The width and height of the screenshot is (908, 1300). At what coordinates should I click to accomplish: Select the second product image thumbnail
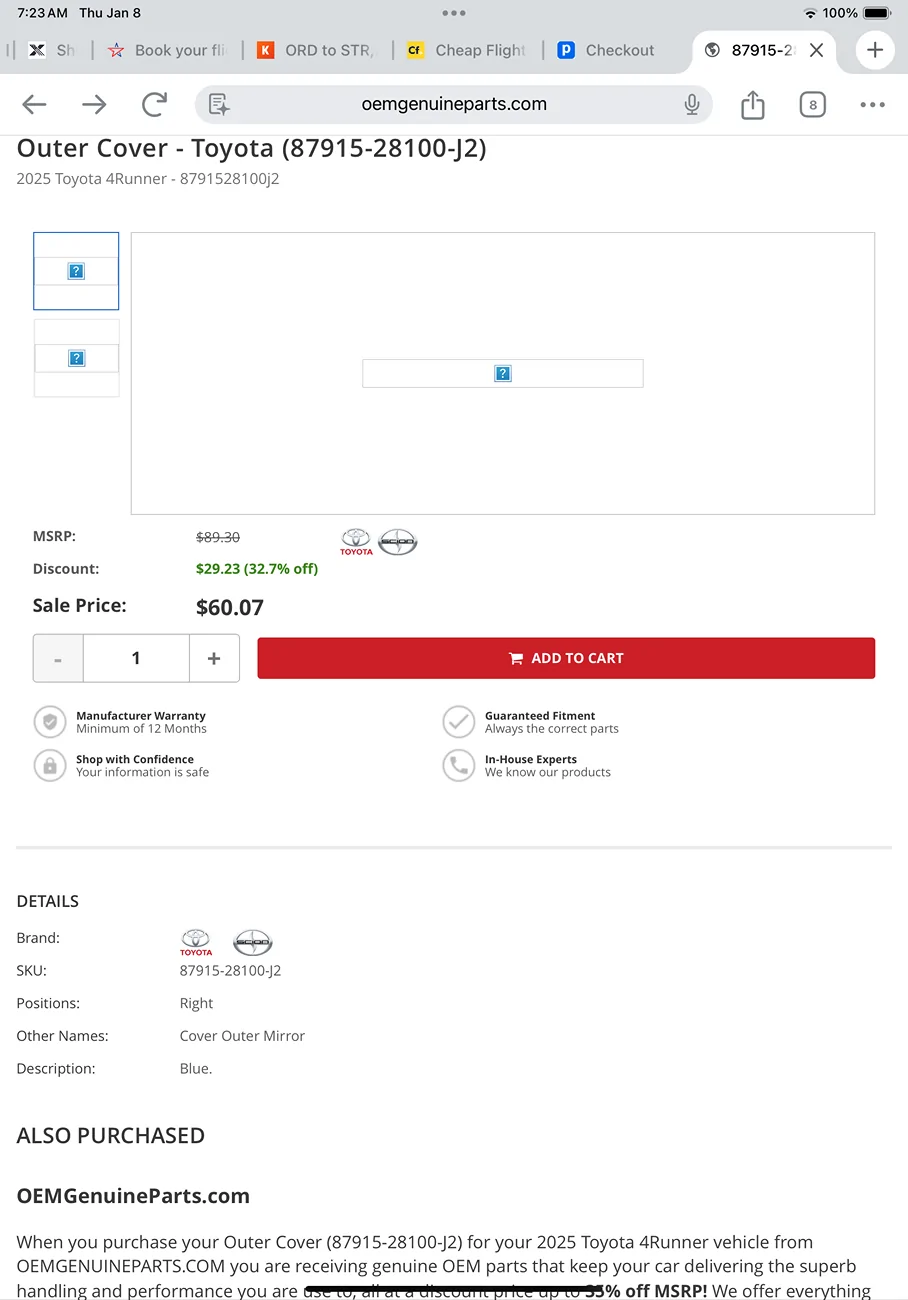click(x=76, y=358)
